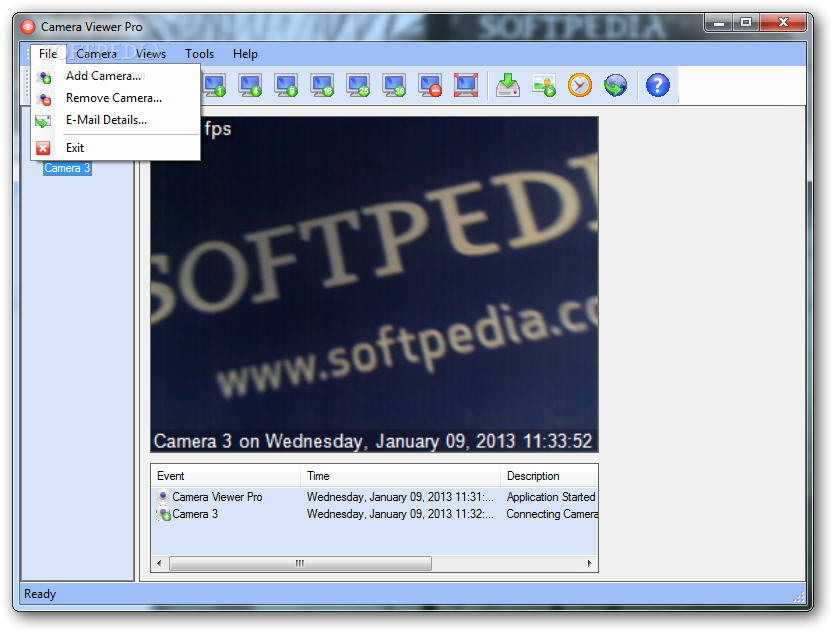Viewport: 834px width, 632px height.
Task: Open the File menu
Action: click(x=48, y=54)
